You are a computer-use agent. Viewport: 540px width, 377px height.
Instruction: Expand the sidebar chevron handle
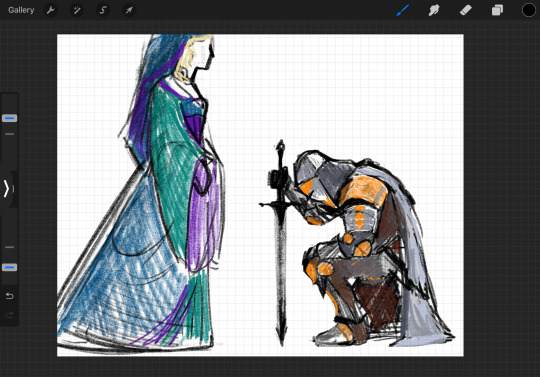(x=7, y=189)
